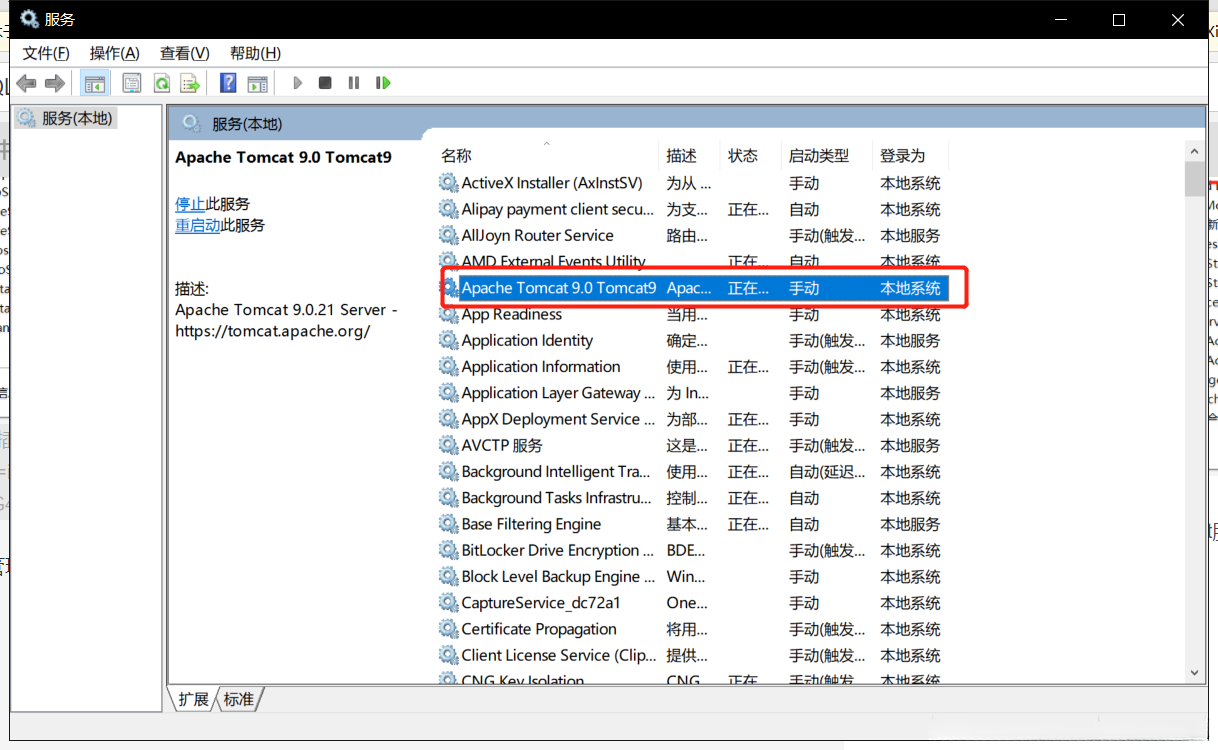Click the gear icon of Application Information
This screenshot has height=750, width=1218.
click(x=449, y=366)
